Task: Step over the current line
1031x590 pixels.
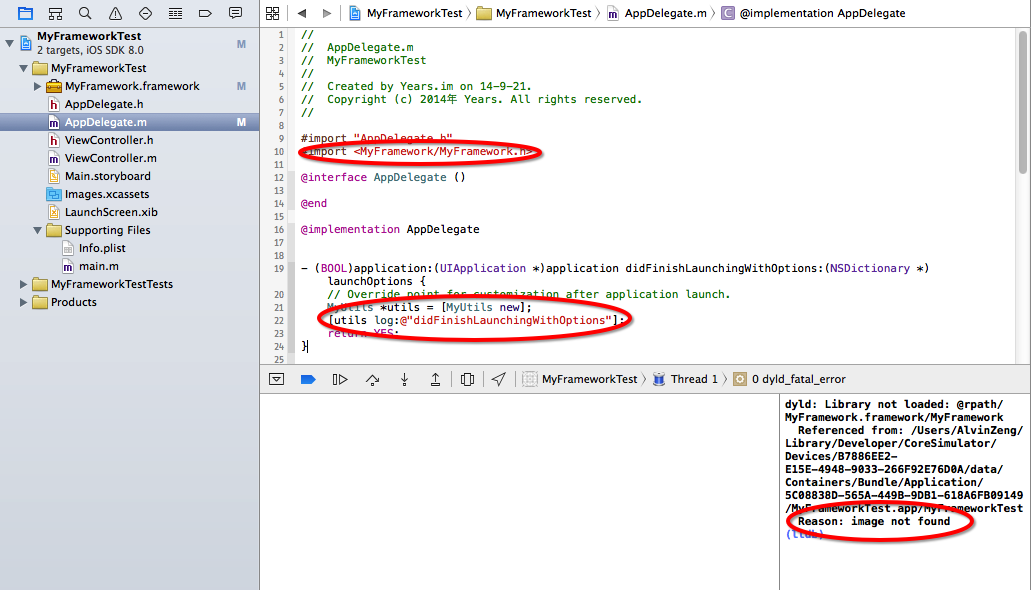Action: pos(373,380)
